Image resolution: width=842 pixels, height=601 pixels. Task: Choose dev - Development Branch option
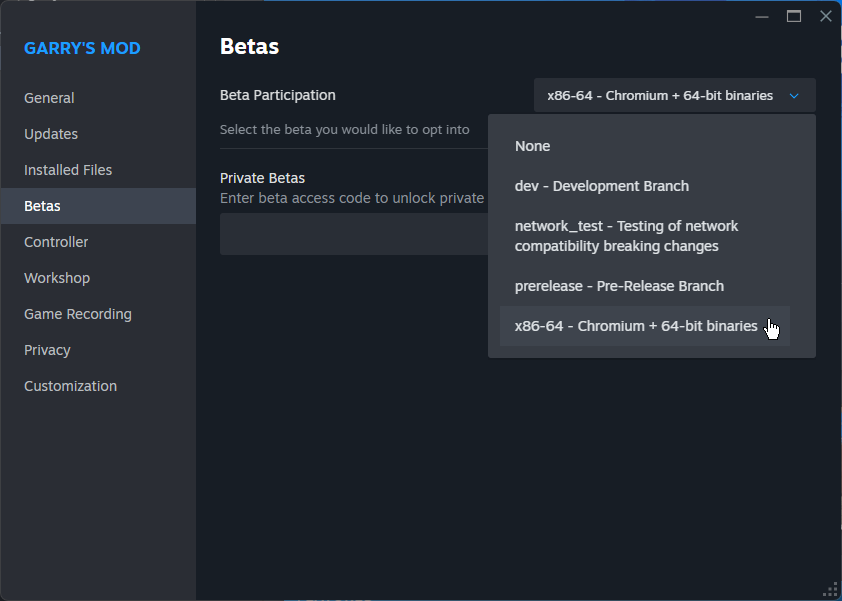tap(644, 186)
